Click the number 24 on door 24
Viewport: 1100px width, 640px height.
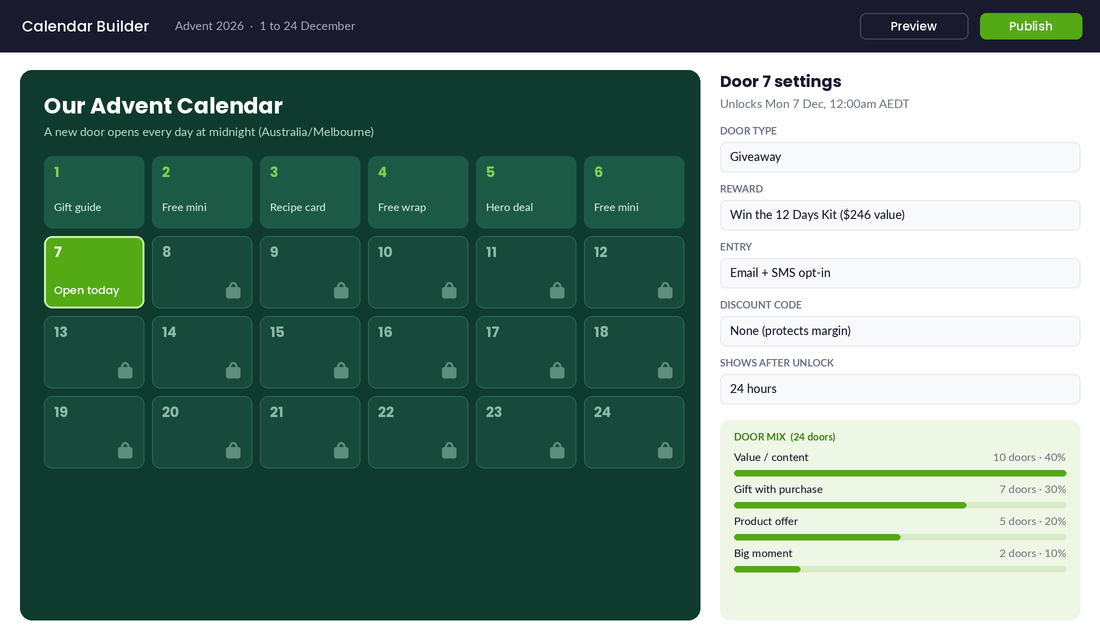coord(602,412)
